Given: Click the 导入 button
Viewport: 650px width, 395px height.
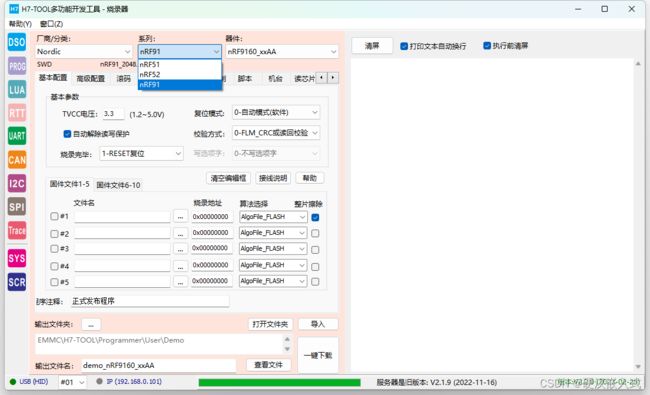Looking at the screenshot, I should pos(318,324).
